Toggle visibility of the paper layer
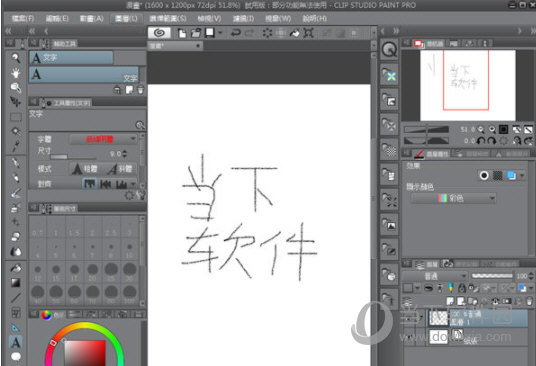The width and height of the screenshot is (536, 366). 410,337
